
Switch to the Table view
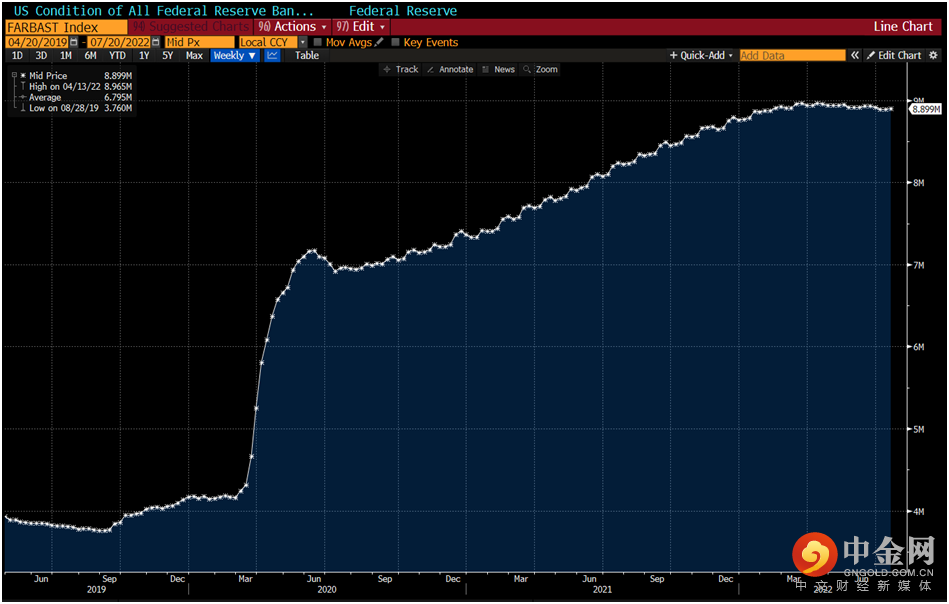[307, 56]
